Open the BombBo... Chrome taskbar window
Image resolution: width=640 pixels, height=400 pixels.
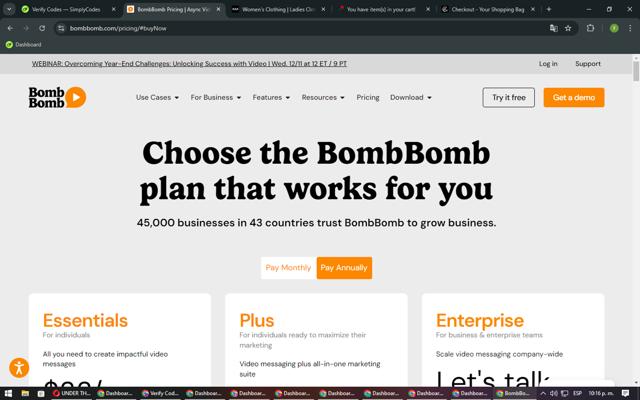pyautogui.click(x=515, y=393)
